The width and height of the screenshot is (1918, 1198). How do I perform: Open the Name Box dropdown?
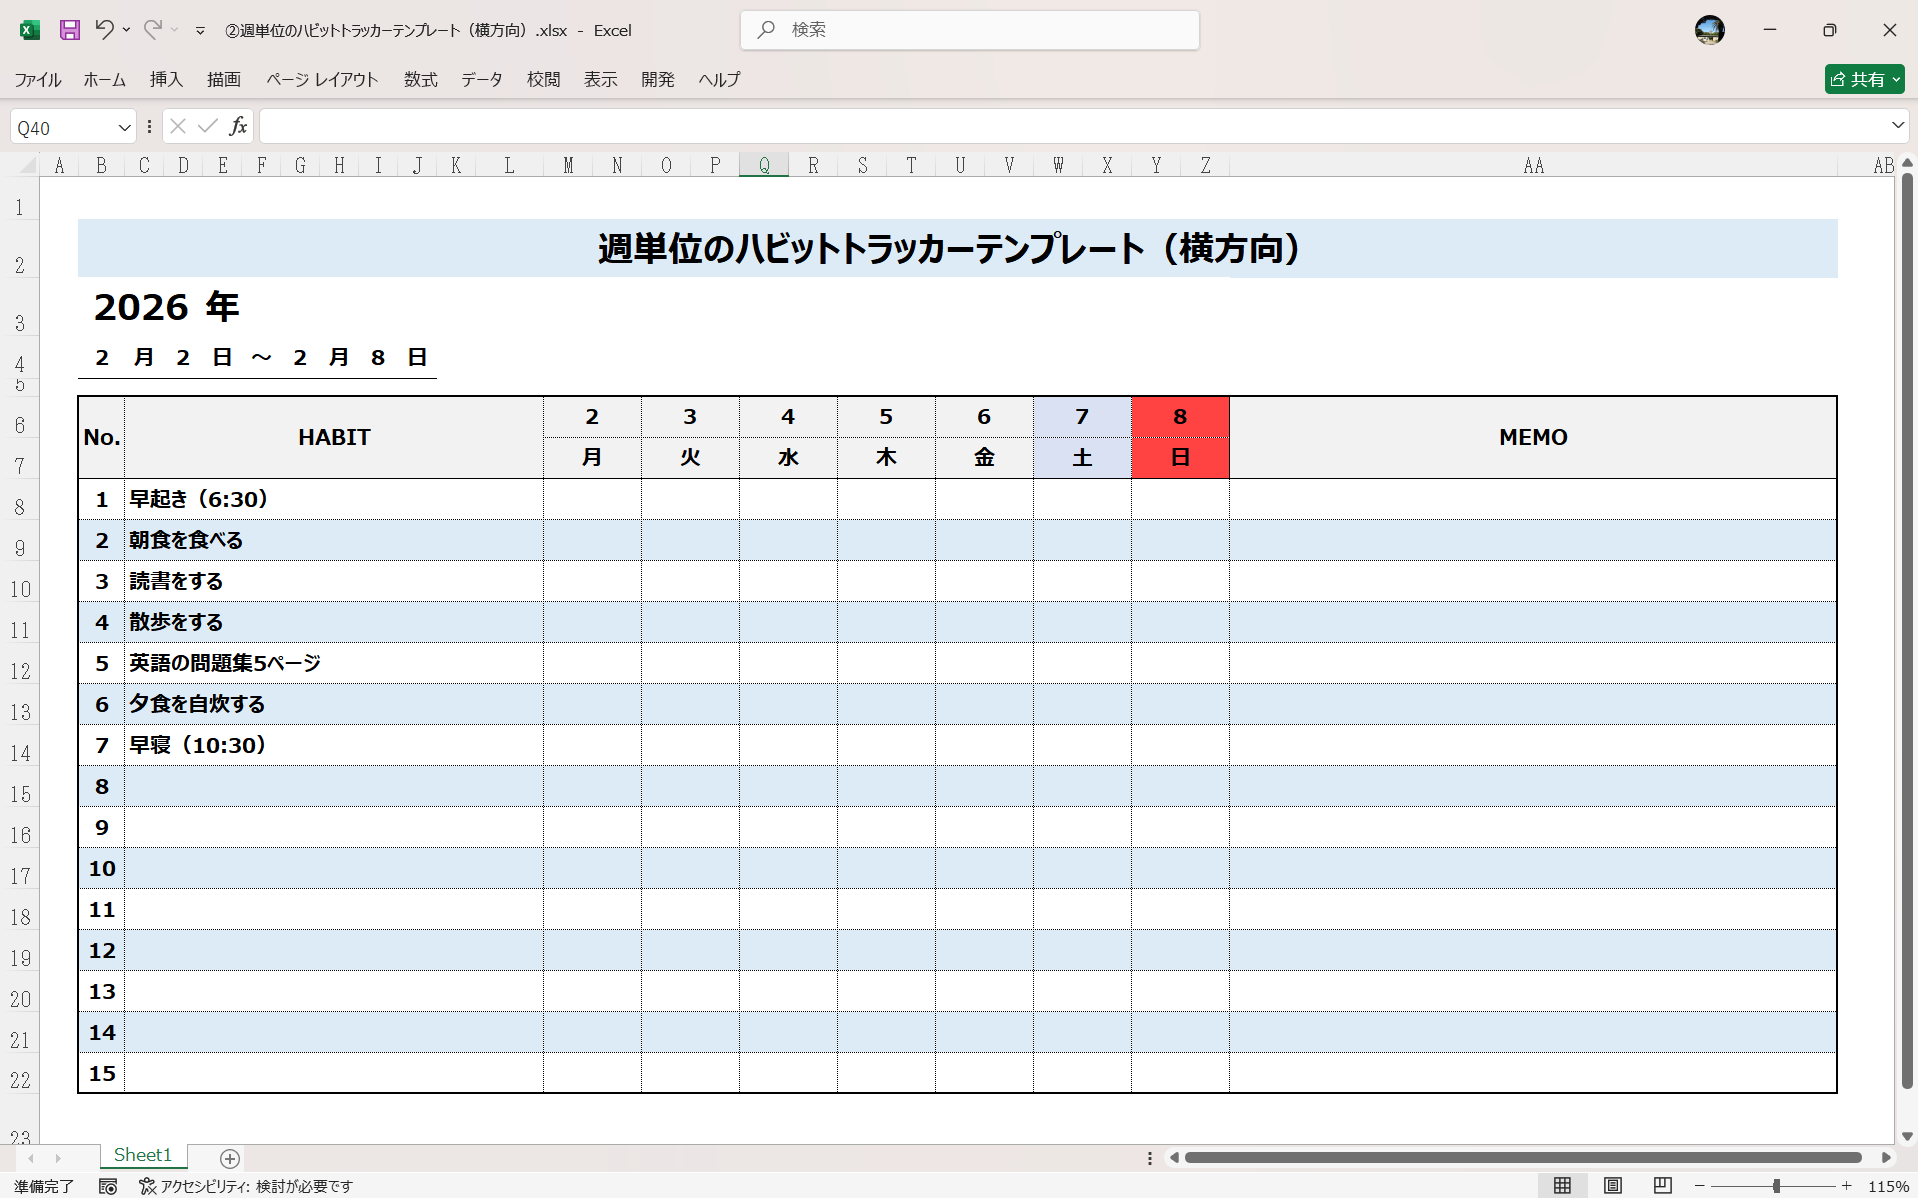point(124,126)
